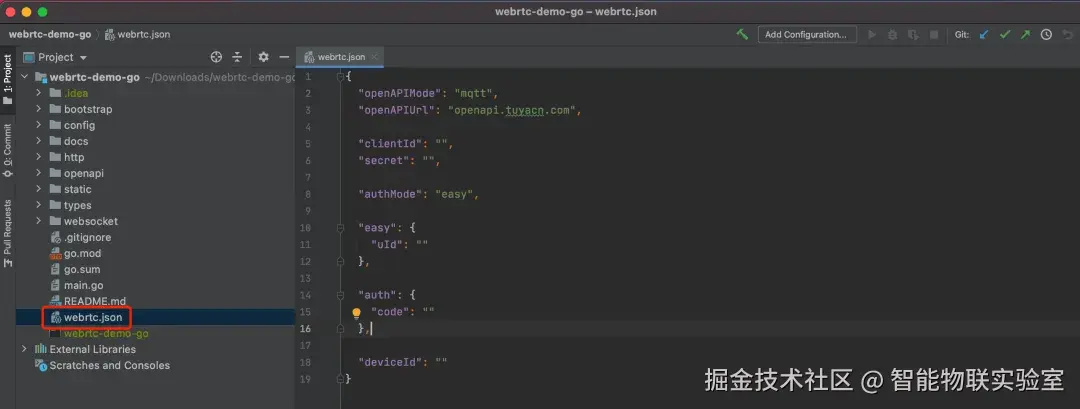Click the Locate file crosshair icon
The height and width of the screenshot is (409, 1080).
(x=216, y=57)
